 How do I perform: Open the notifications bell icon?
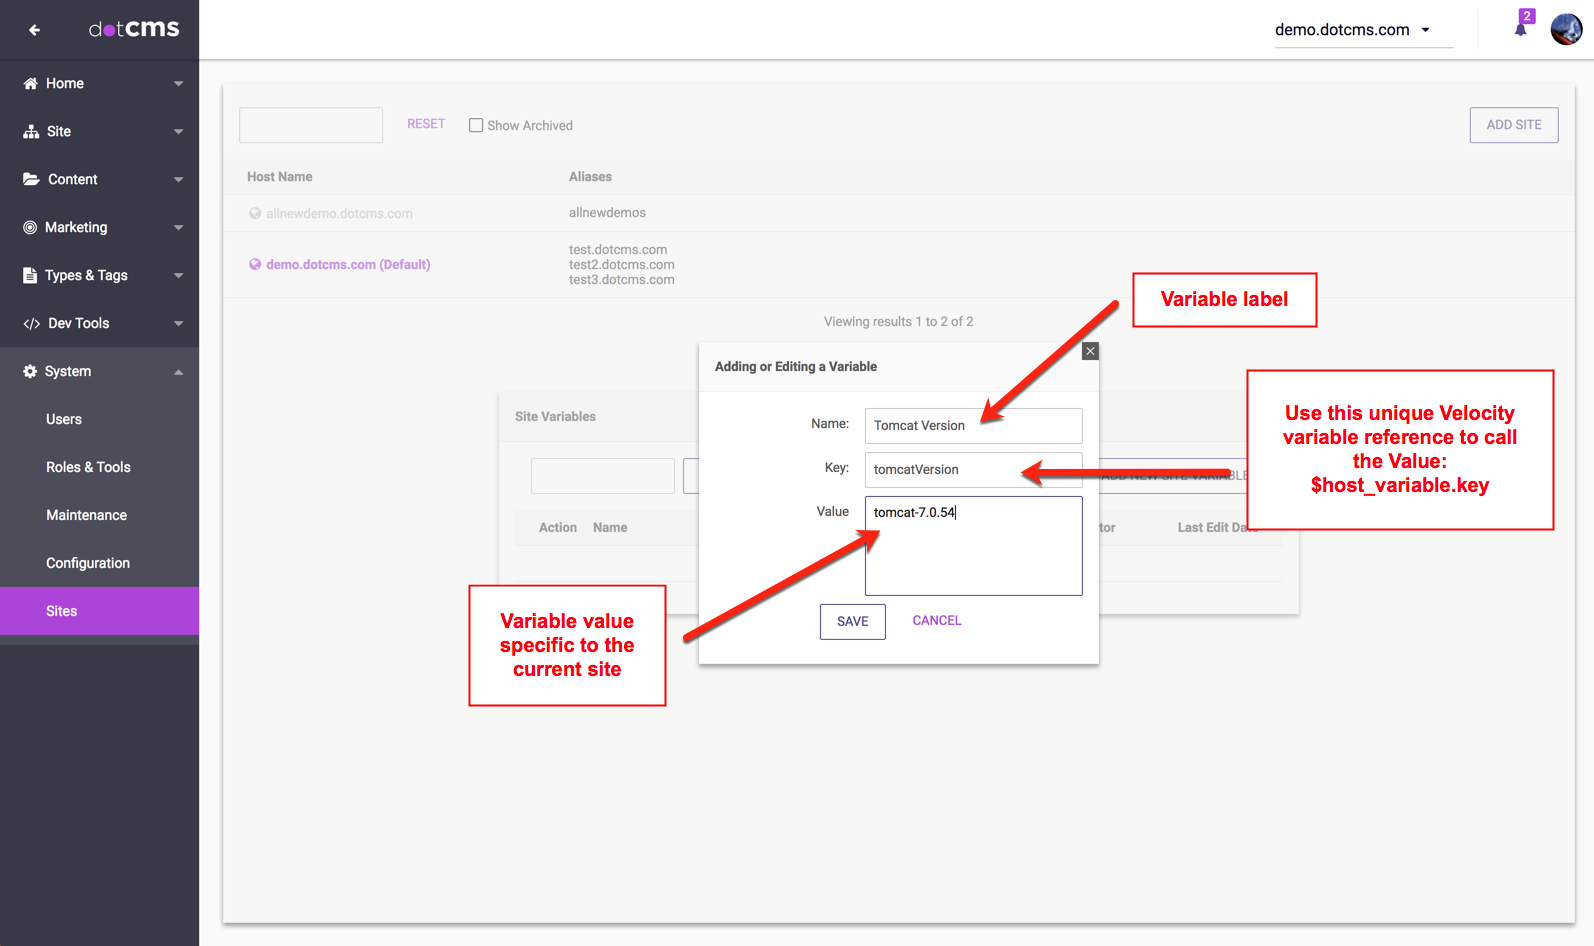pyautogui.click(x=1520, y=29)
